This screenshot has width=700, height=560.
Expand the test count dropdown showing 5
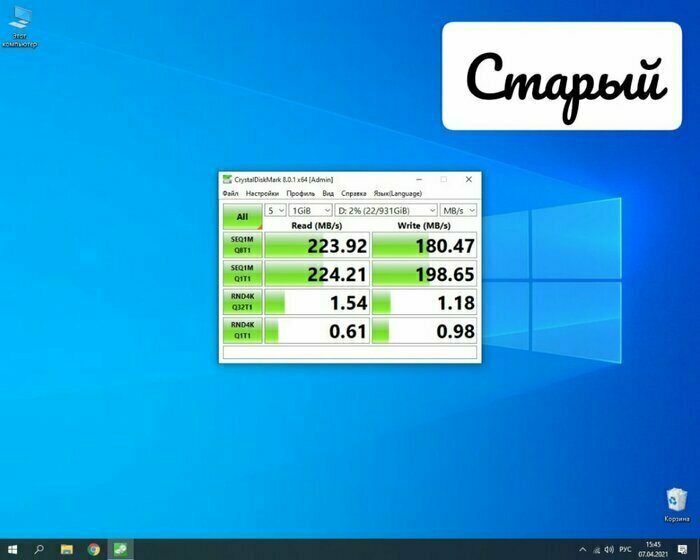(275, 211)
